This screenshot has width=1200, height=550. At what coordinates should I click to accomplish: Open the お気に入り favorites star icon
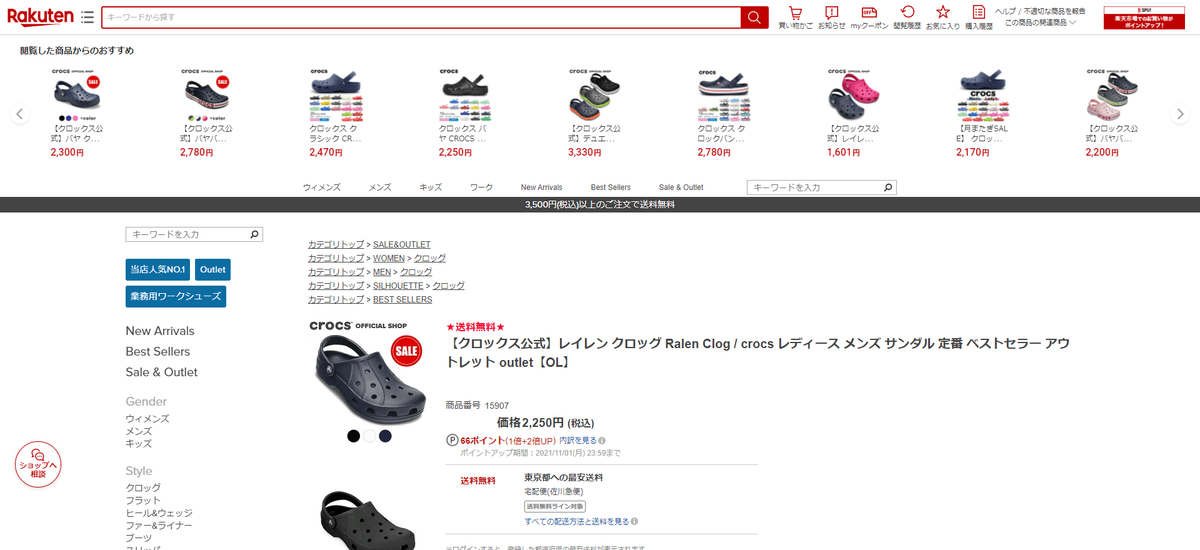[x=942, y=17]
